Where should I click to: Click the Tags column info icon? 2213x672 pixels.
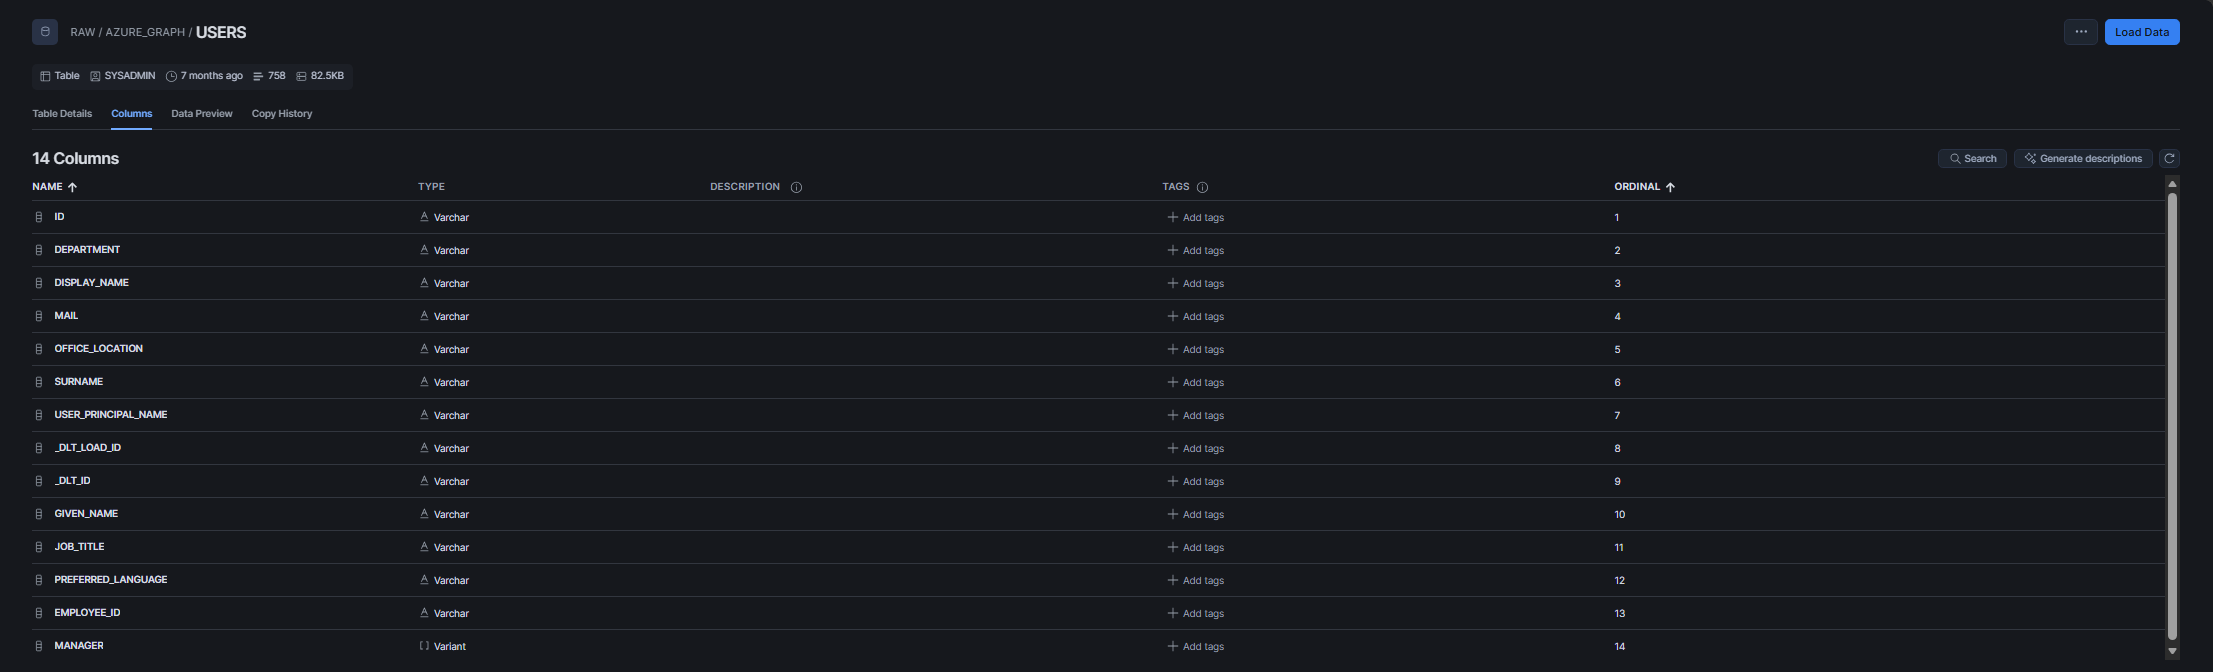click(x=1202, y=187)
